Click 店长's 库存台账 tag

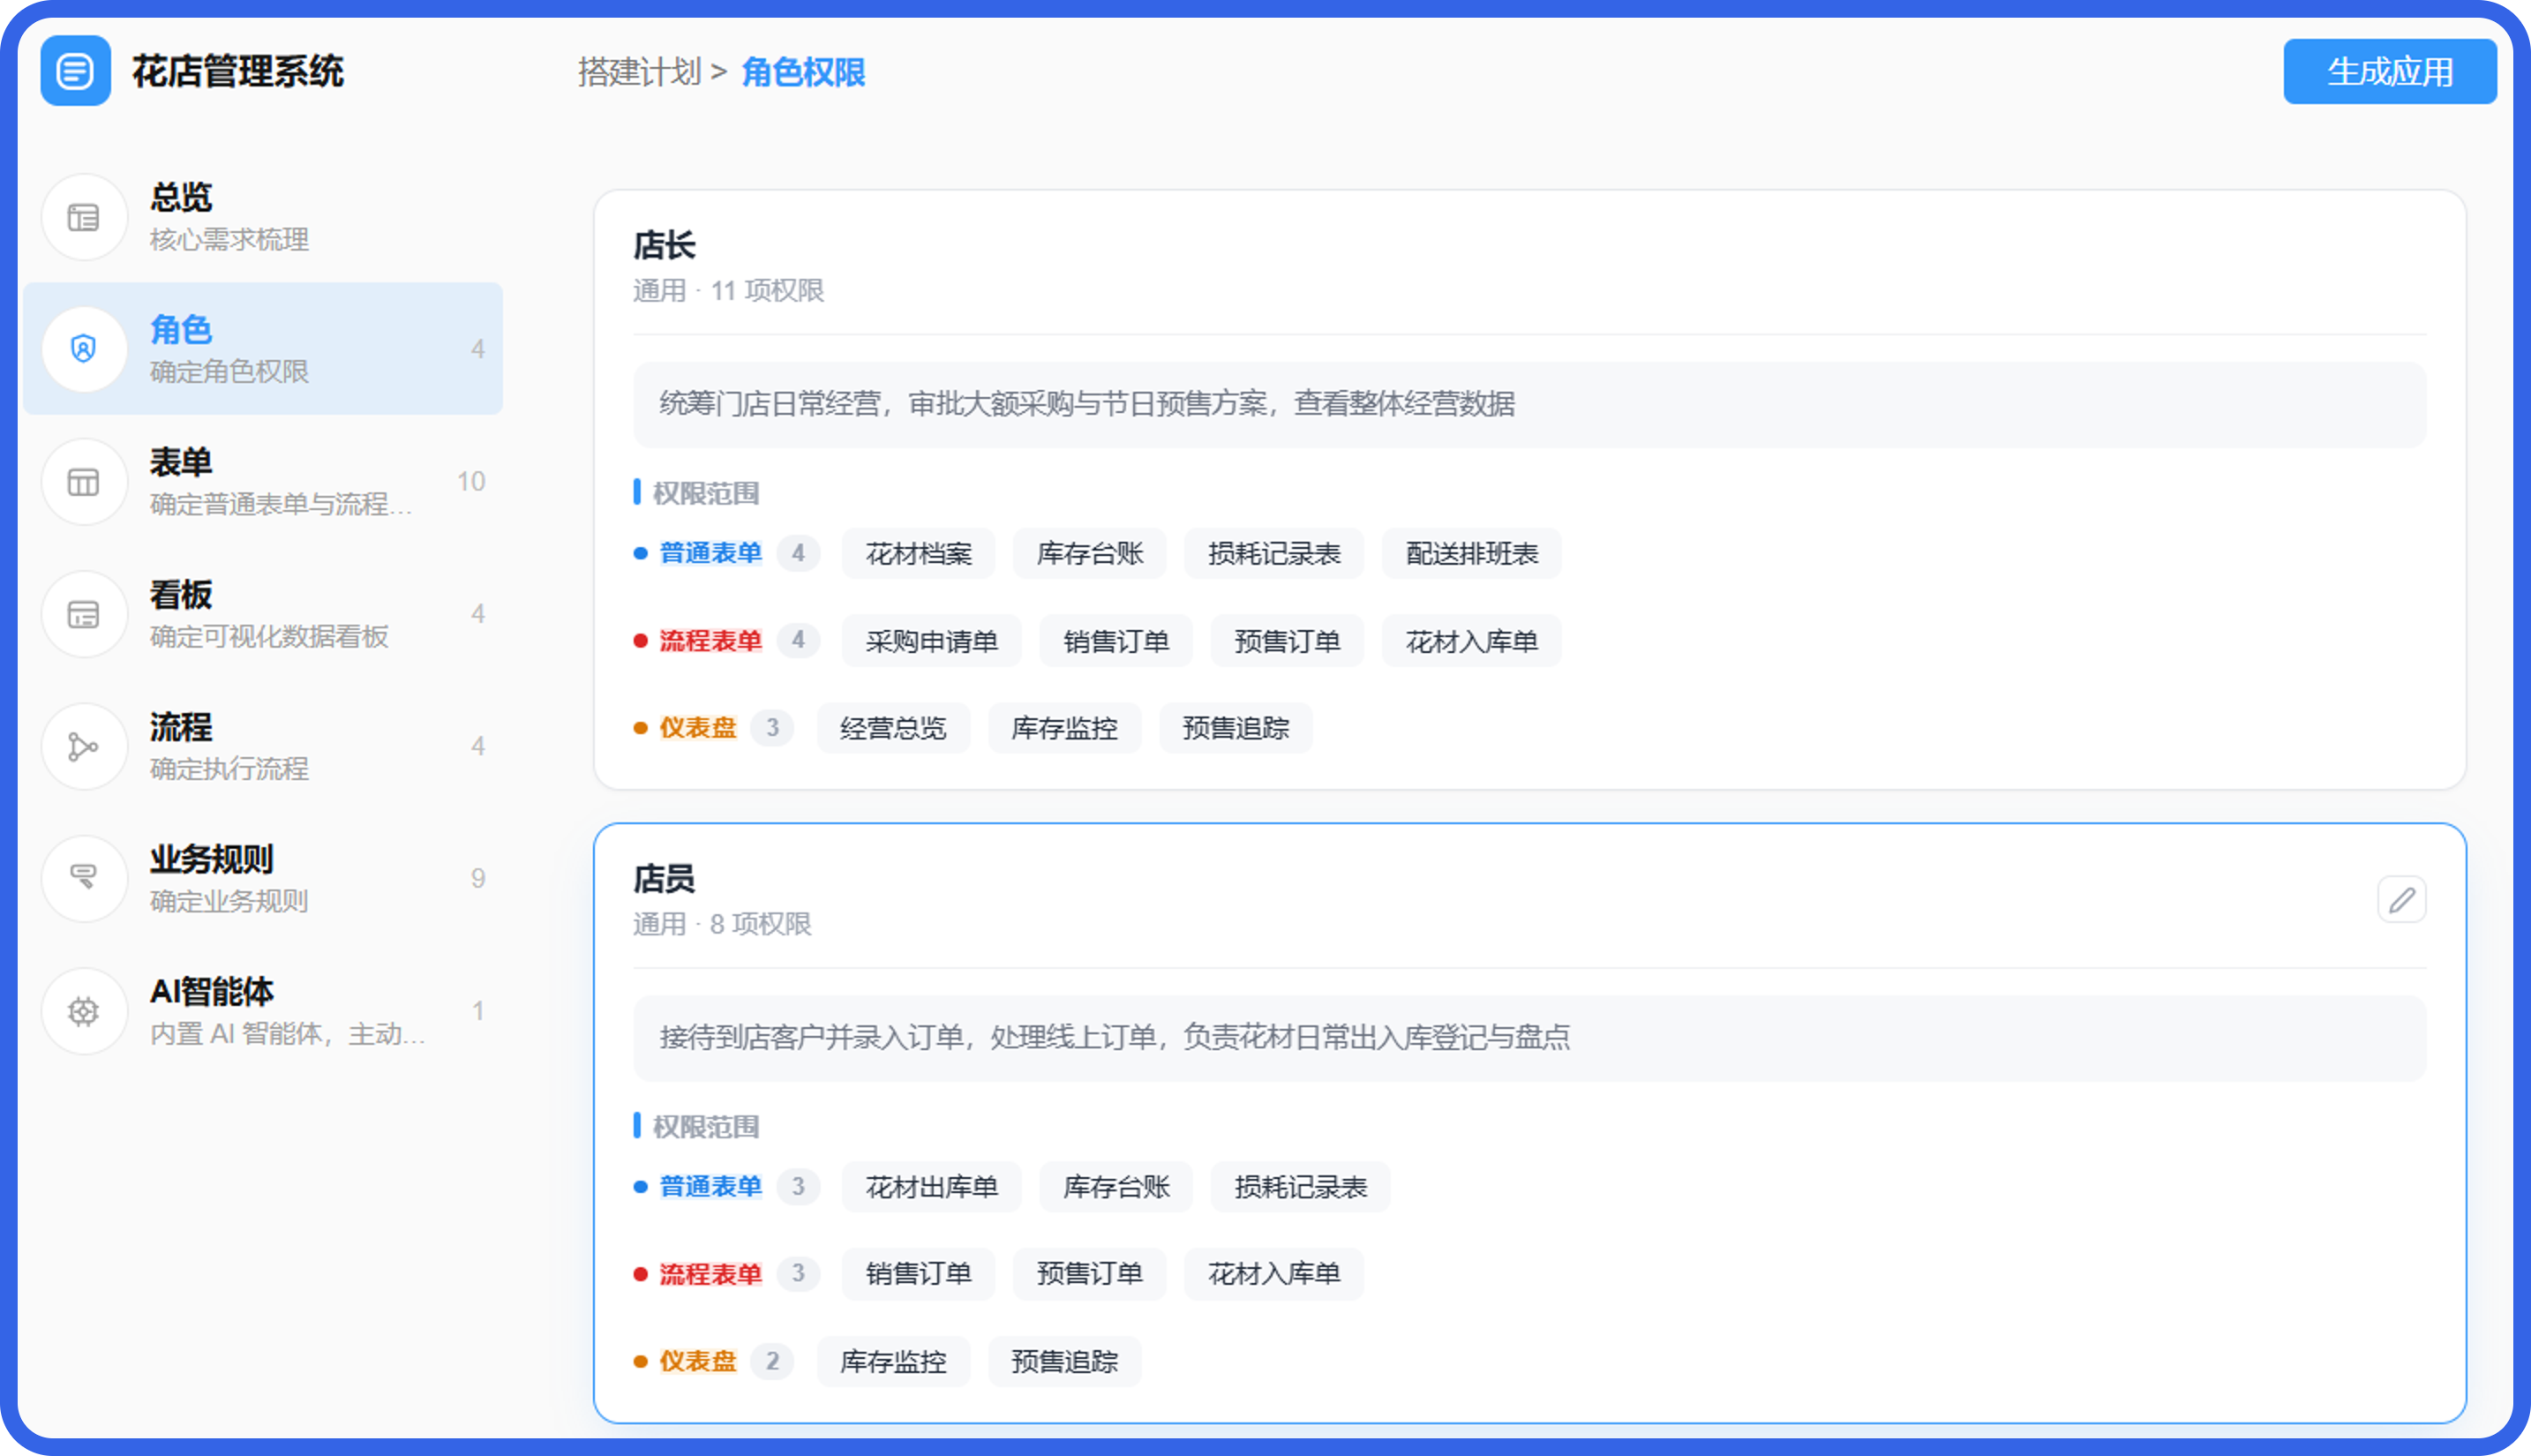(1089, 554)
